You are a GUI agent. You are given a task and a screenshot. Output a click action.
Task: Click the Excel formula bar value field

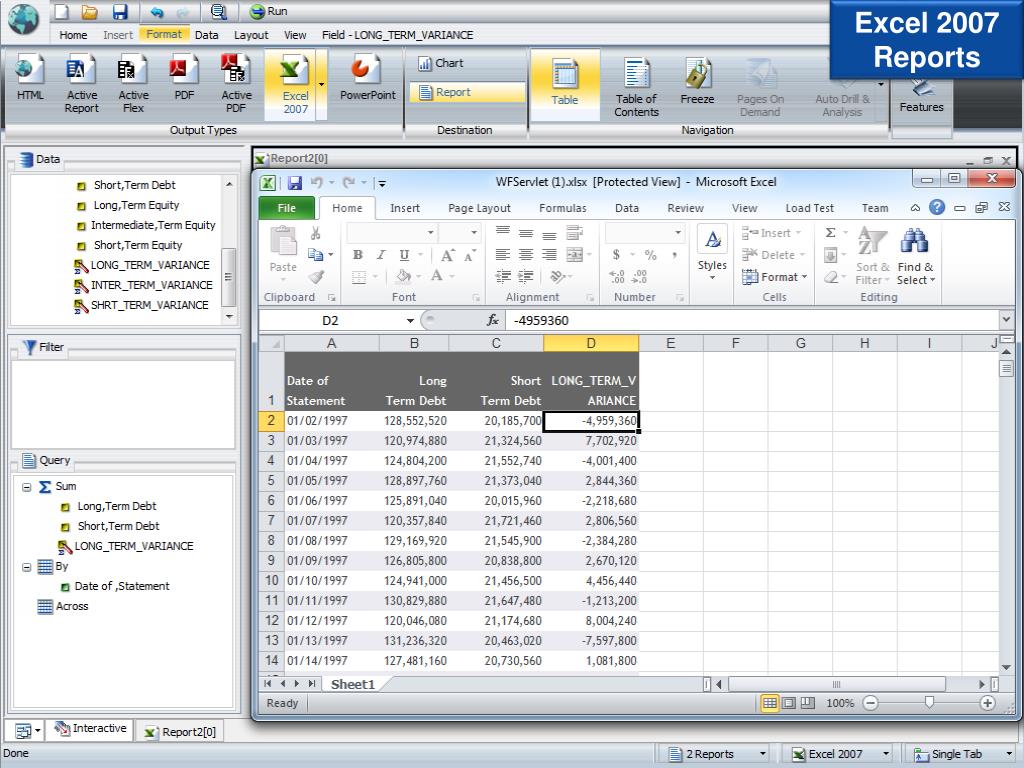[x=751, y=321]
